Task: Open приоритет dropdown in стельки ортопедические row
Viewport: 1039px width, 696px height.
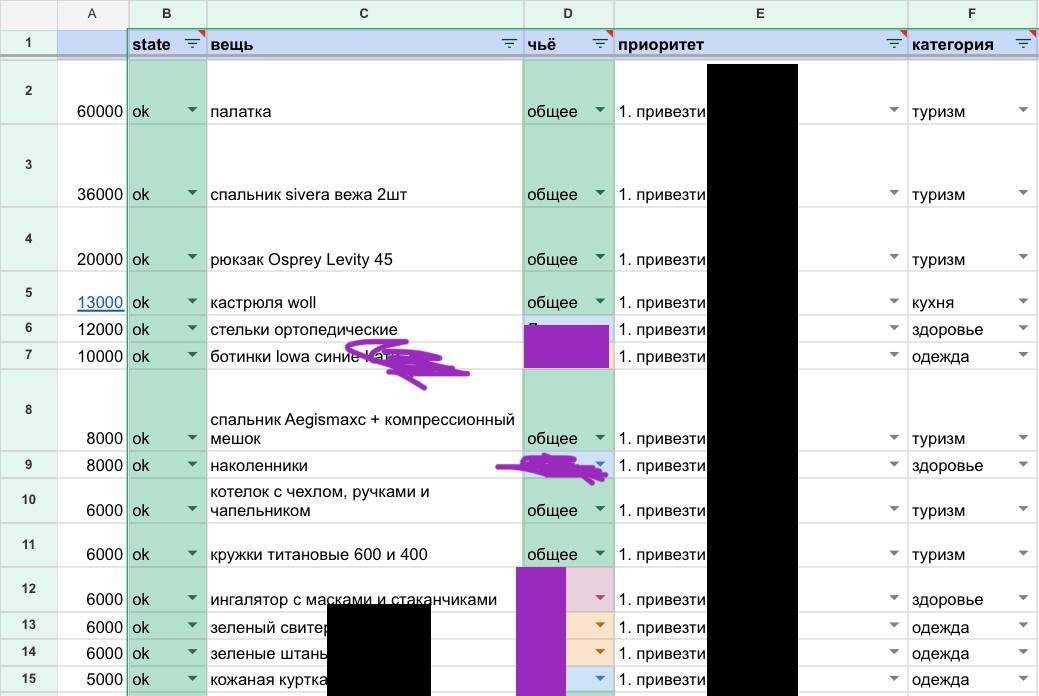Action: pyautogui.click(x=894, y=329)
